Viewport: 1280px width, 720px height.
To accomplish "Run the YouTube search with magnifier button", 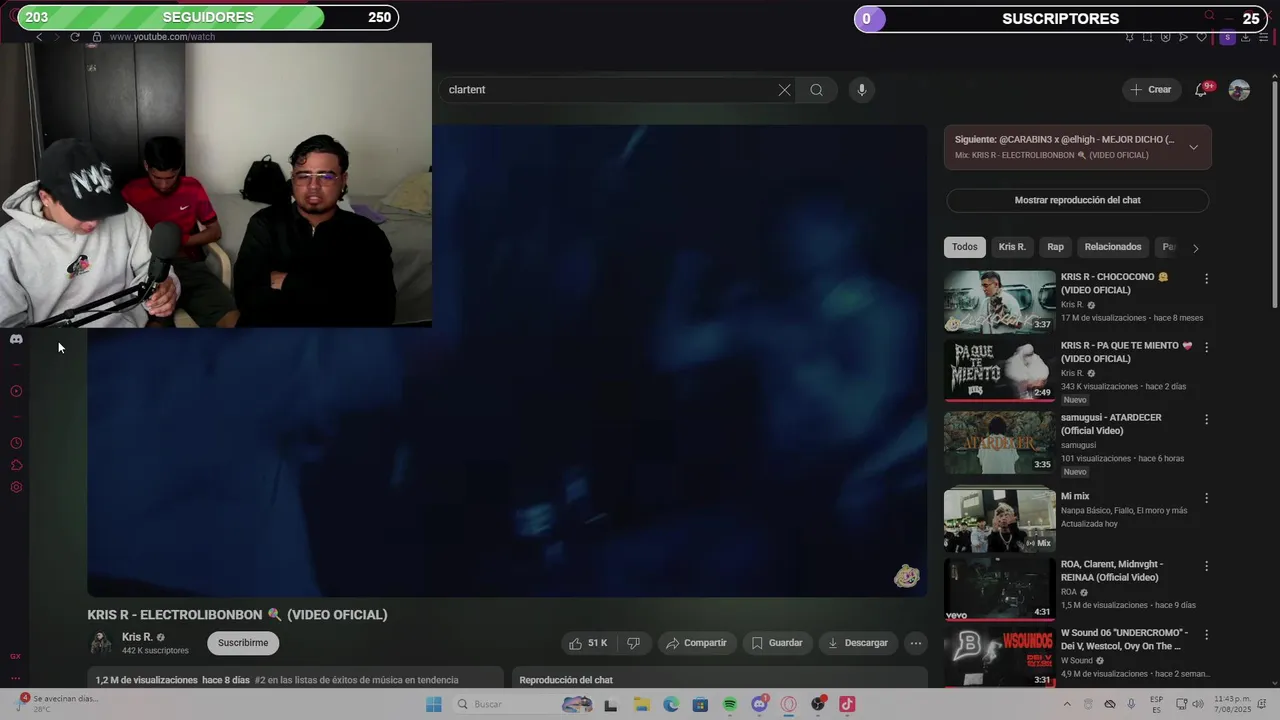I will point(817,90).
